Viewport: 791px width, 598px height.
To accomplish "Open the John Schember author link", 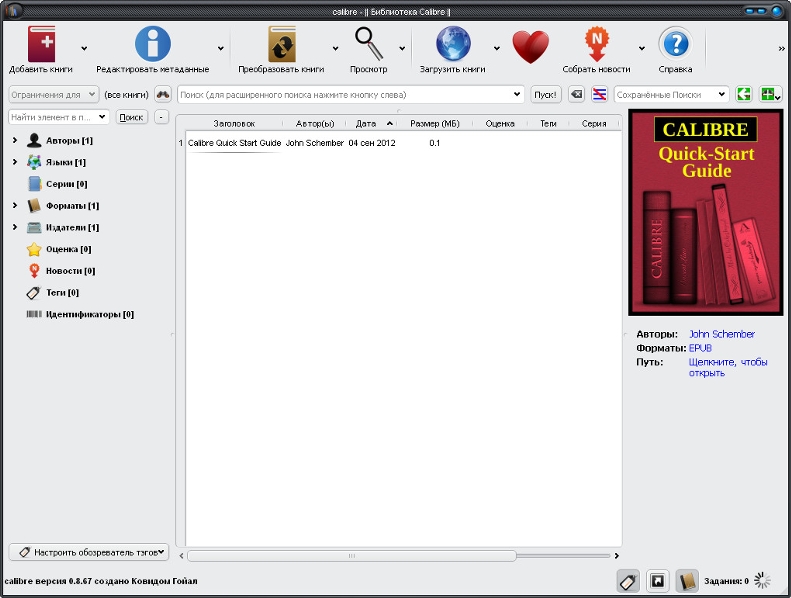I will 721,334.
